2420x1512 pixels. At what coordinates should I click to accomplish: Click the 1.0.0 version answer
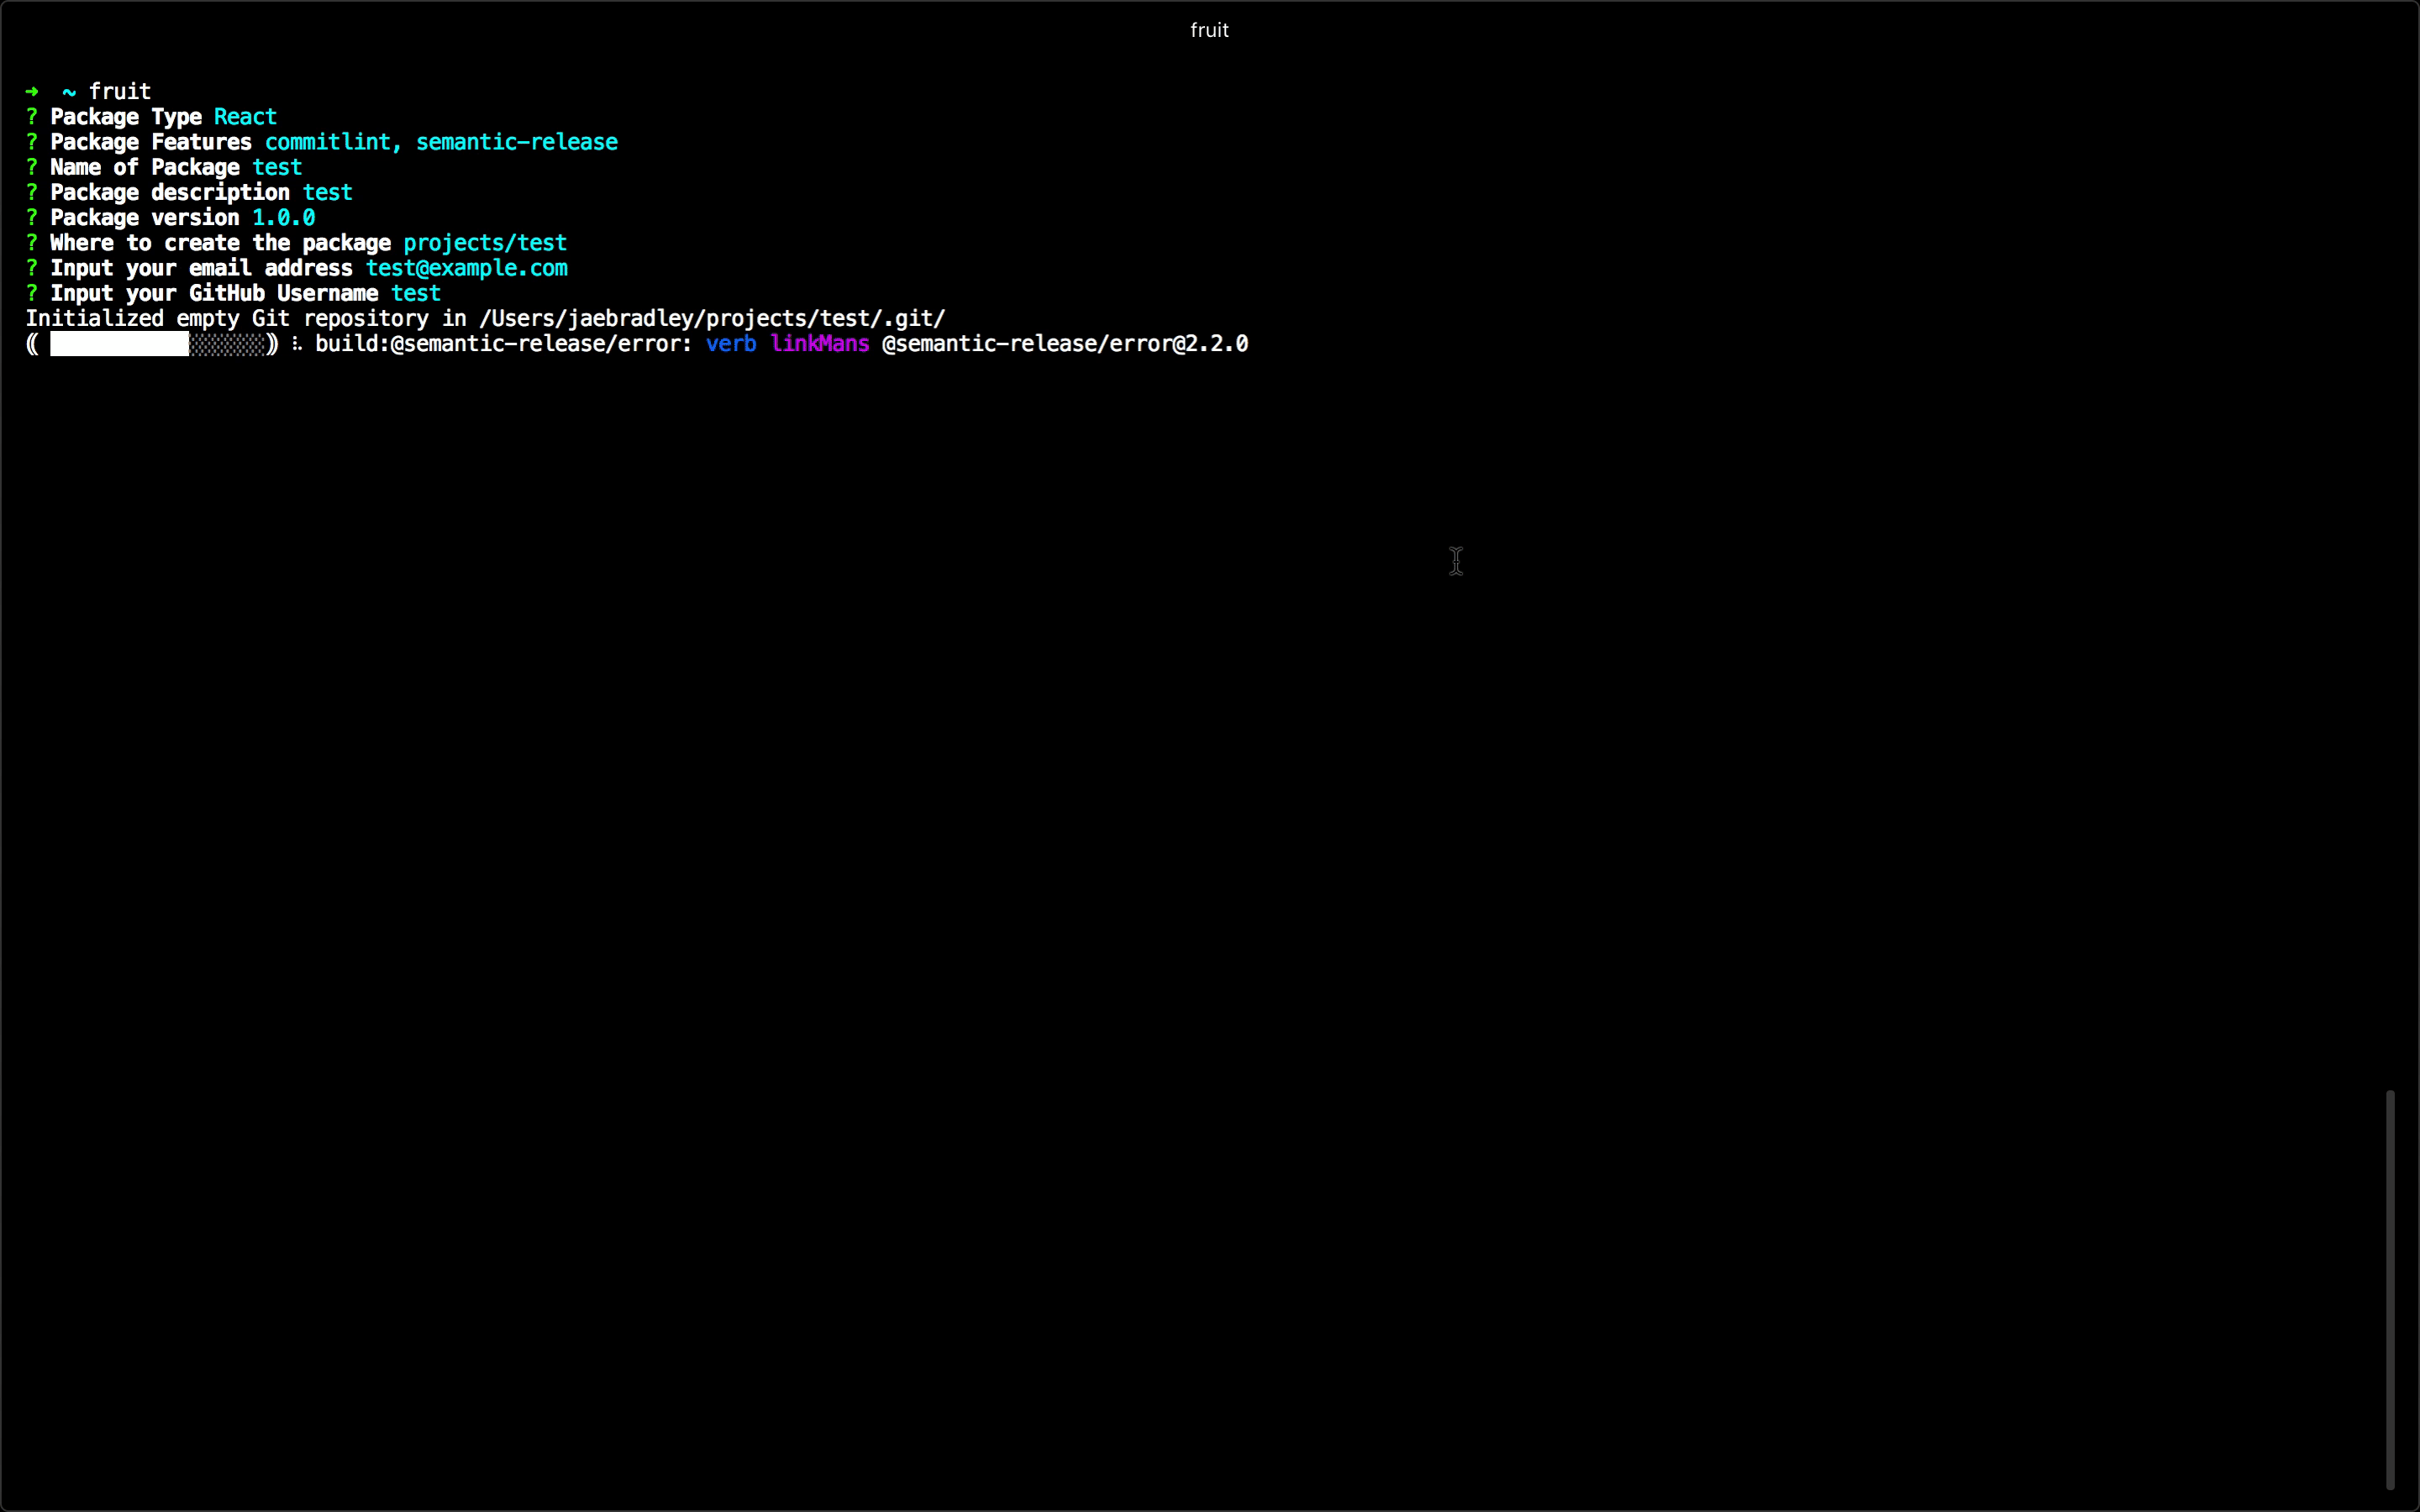(283, 218)
